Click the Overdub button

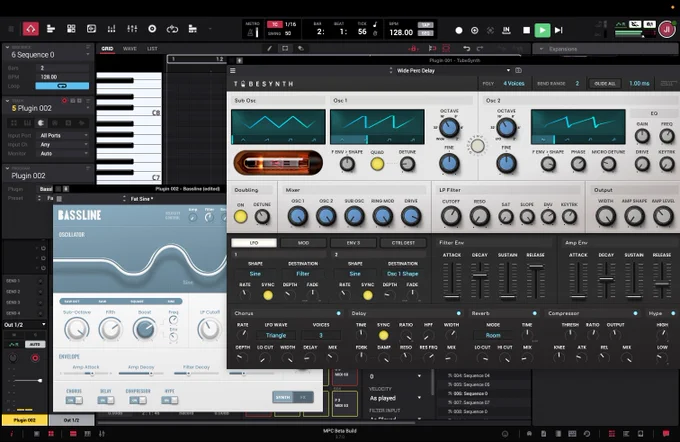474,30
